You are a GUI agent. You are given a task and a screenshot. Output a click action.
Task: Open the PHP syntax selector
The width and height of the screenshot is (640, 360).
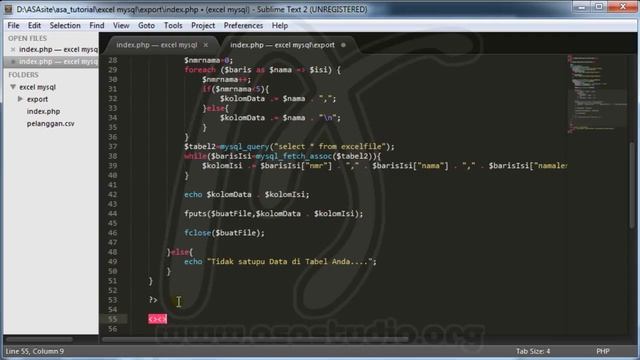pos(602,351)
